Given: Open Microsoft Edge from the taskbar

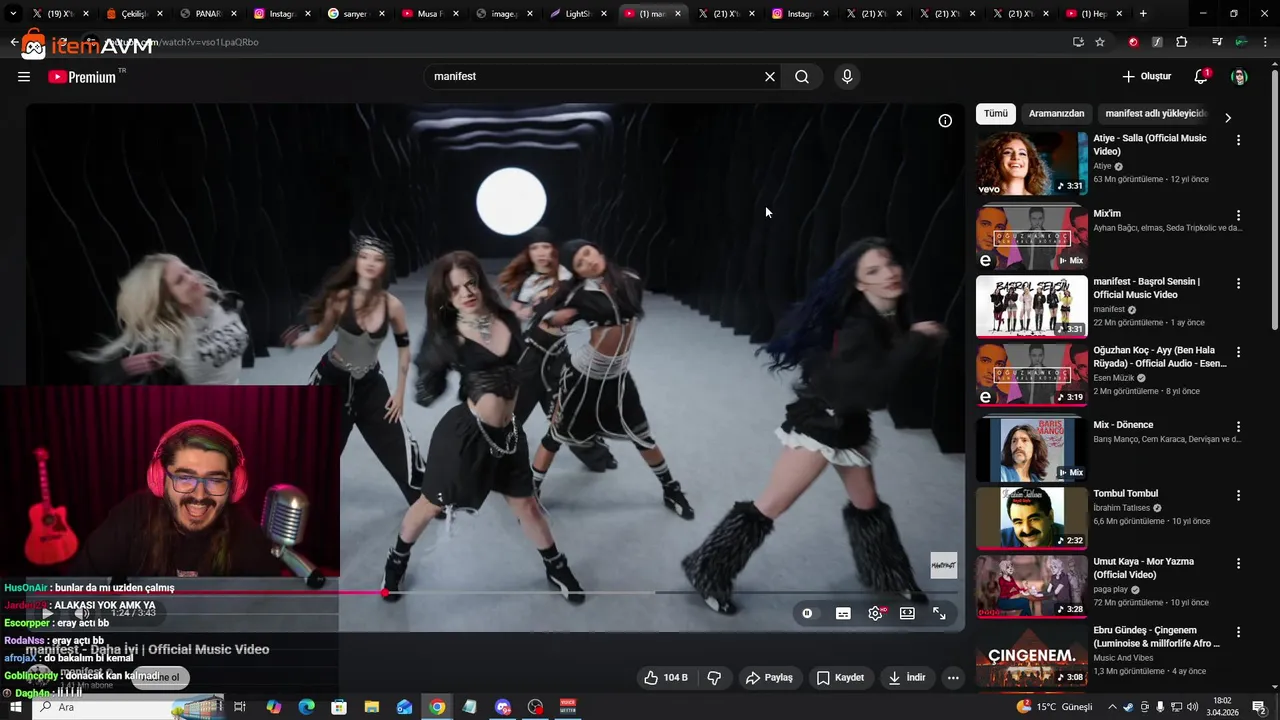Looking at the screenshot, I should pyautogui.click(x=306, y=707).
